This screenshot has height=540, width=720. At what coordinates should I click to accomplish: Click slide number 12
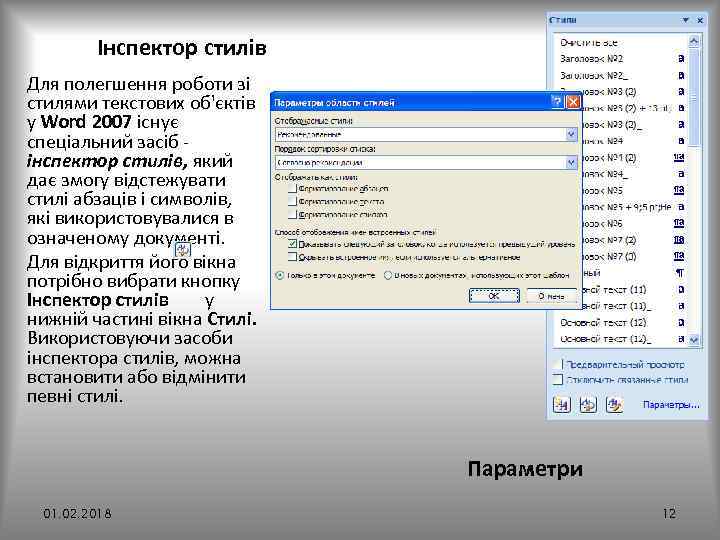coord(669,513)
